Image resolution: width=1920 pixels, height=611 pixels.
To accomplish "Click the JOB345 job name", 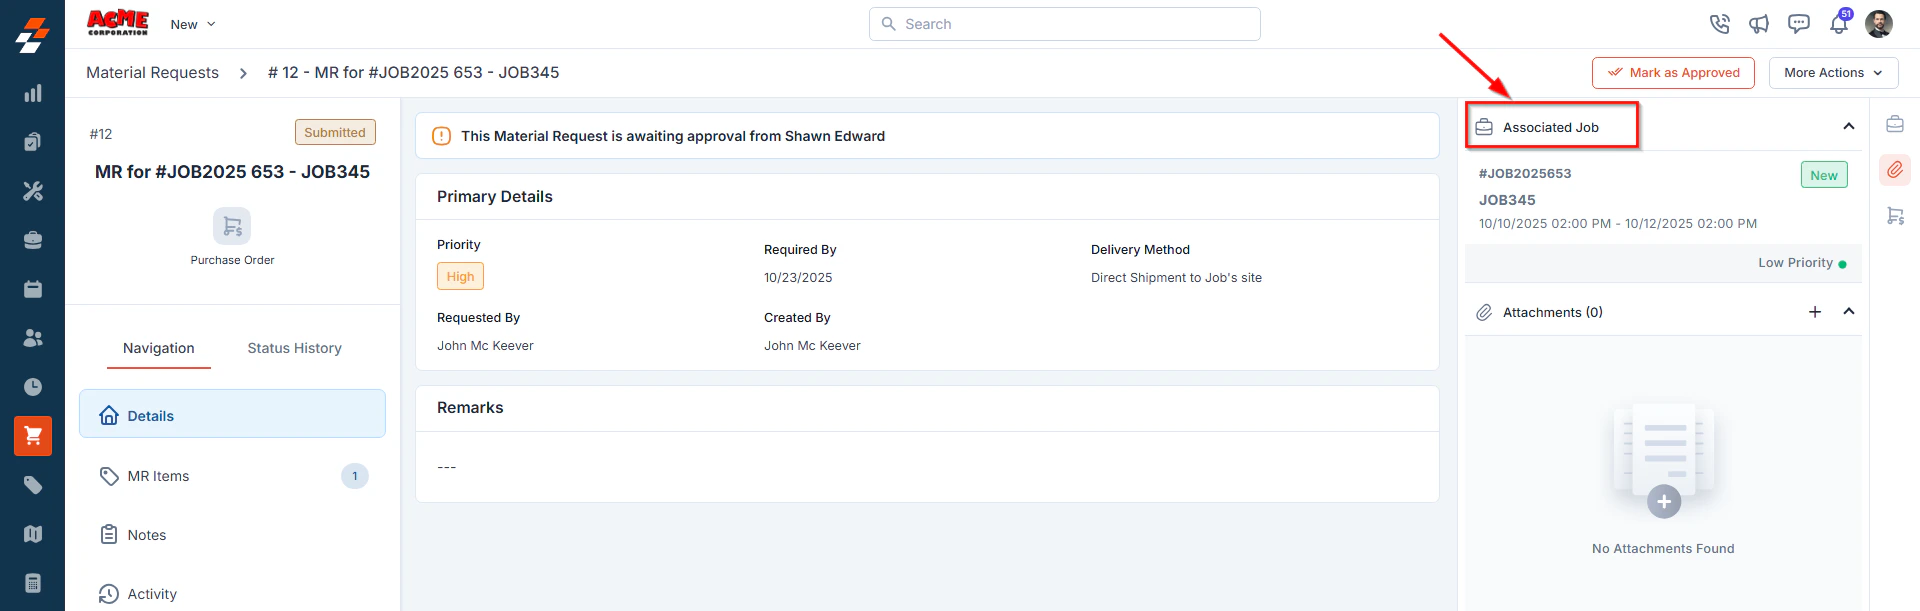I will click(x=1507, y=200).
